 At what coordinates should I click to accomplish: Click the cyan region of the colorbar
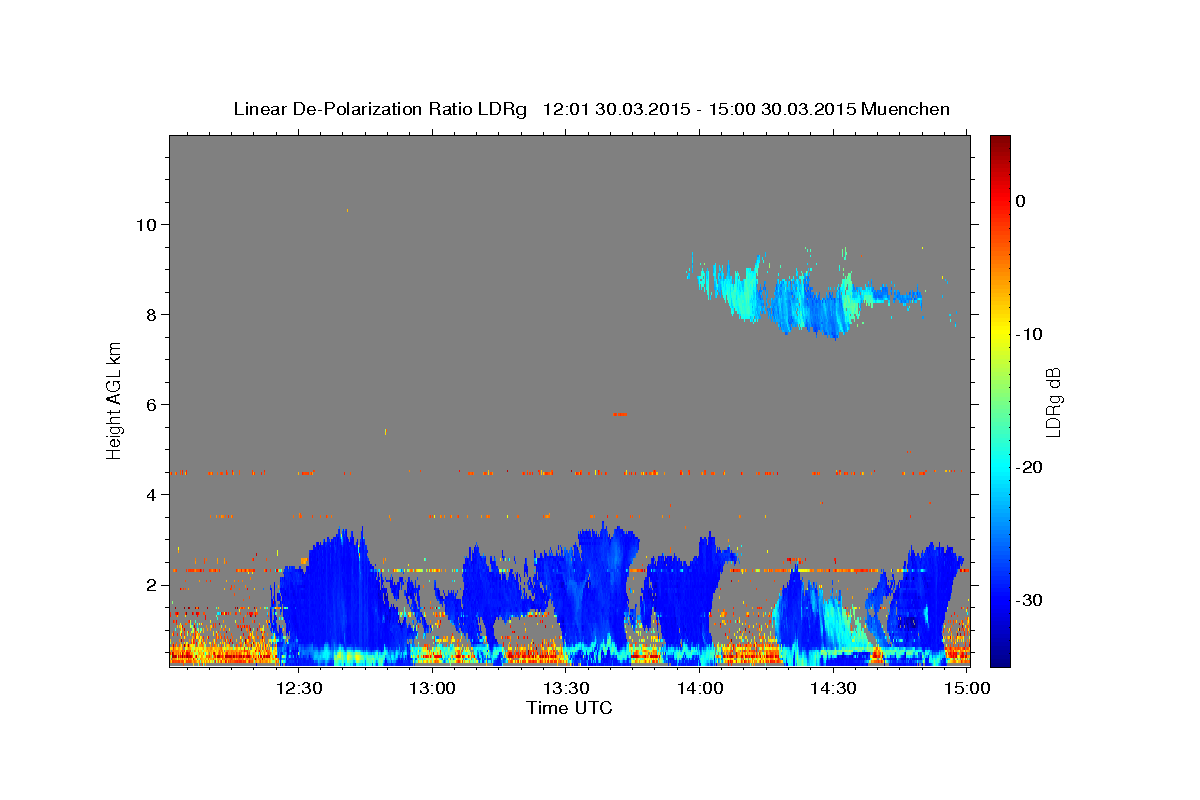tap(1000, 467)
